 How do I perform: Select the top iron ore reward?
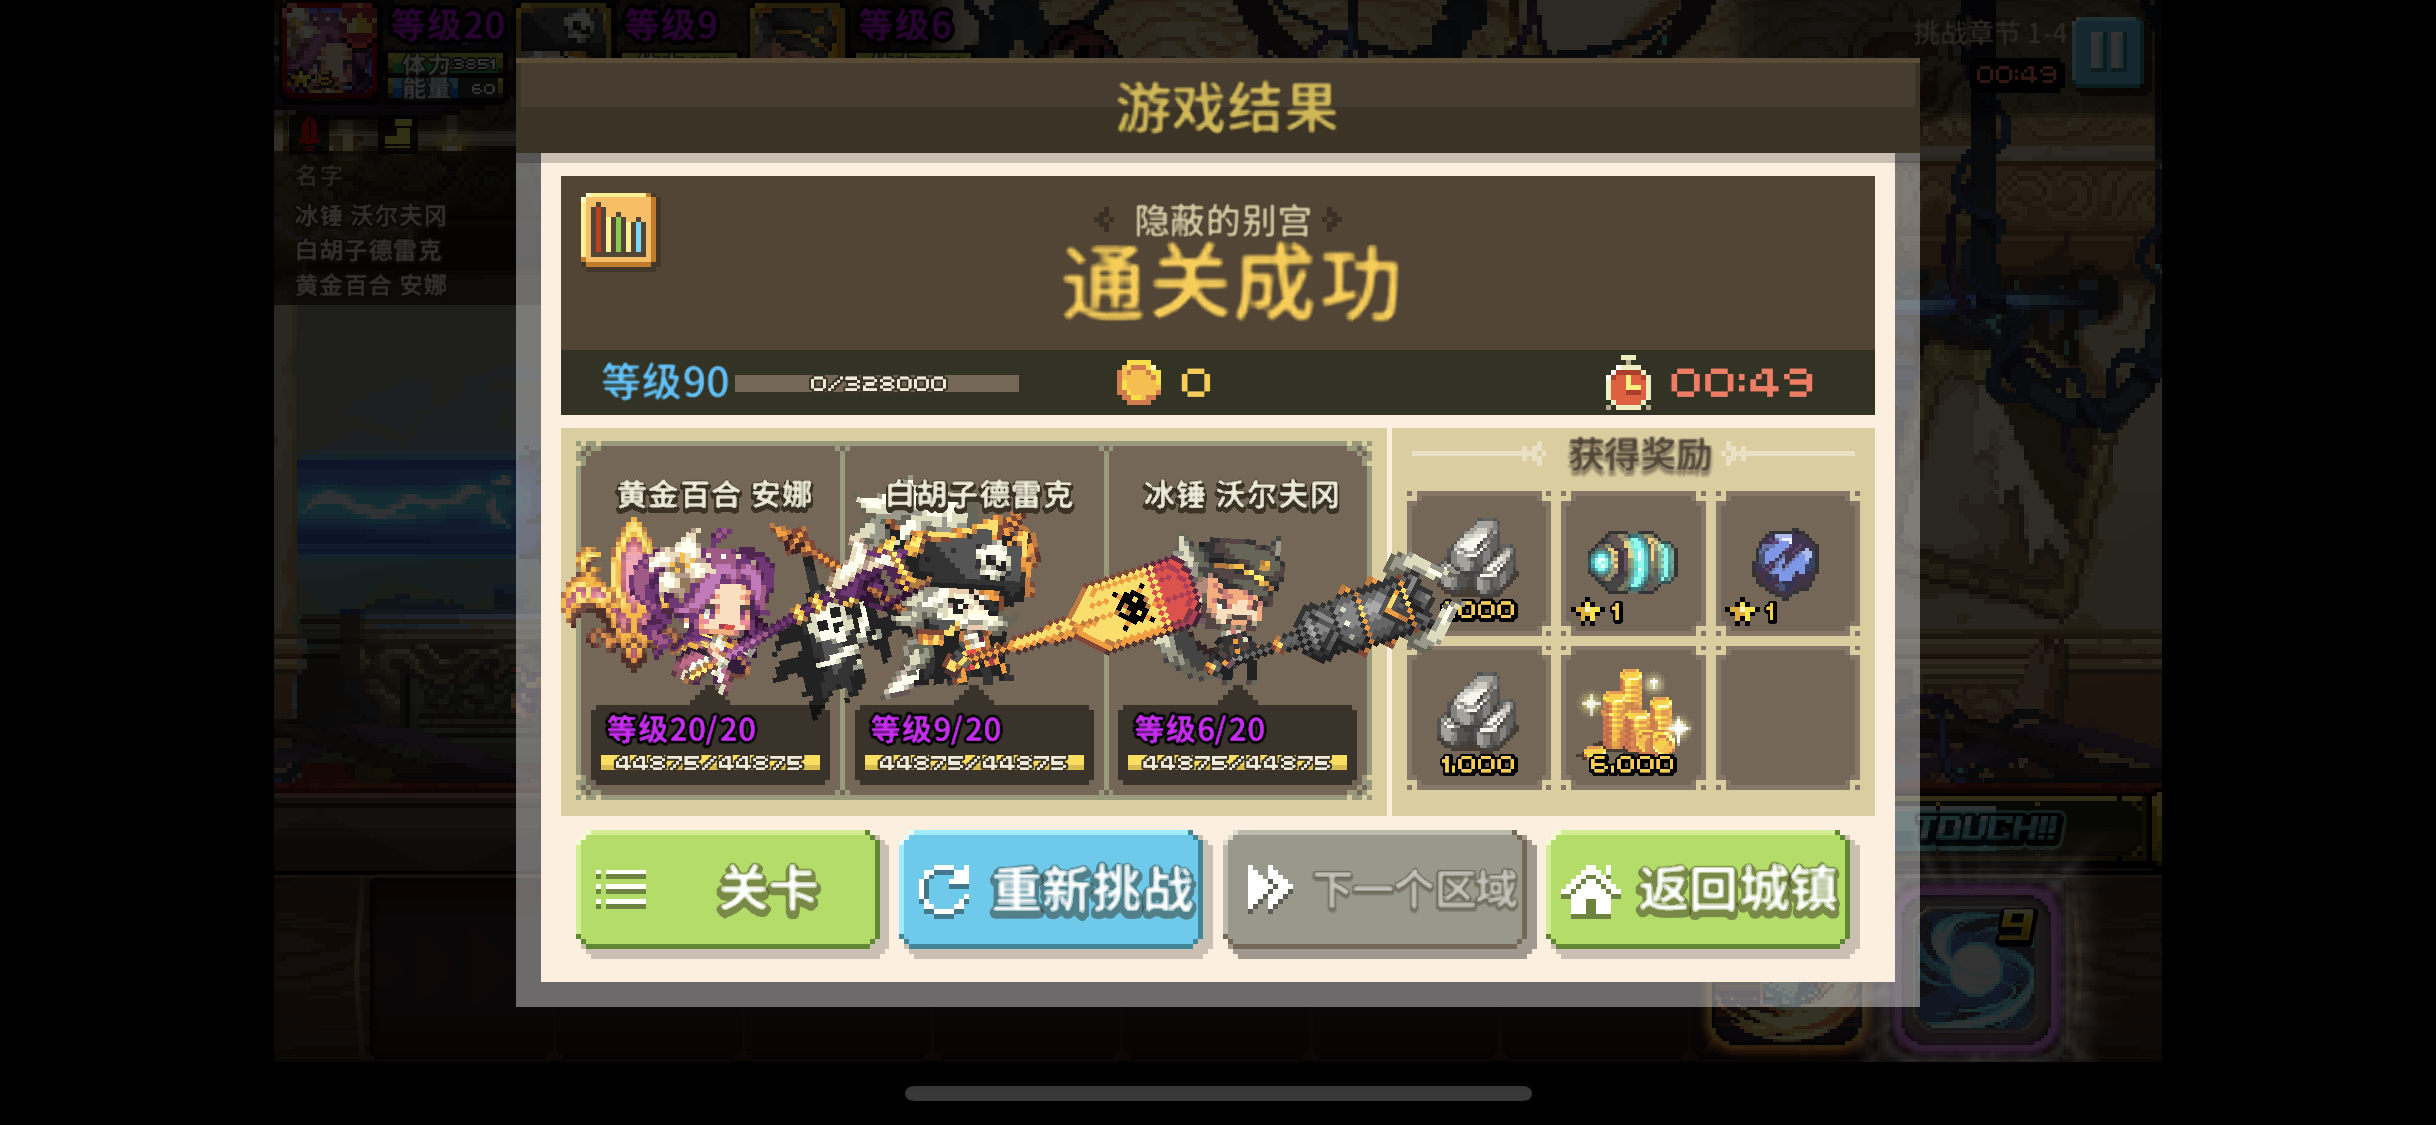[1478, 564]
